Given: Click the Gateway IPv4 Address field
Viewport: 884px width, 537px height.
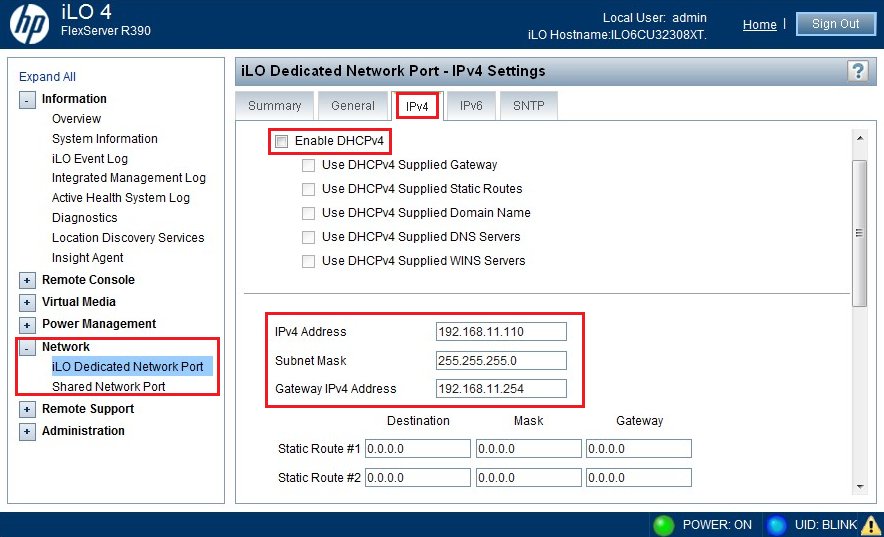Looking at the screenshot, I should coord(501,389).
